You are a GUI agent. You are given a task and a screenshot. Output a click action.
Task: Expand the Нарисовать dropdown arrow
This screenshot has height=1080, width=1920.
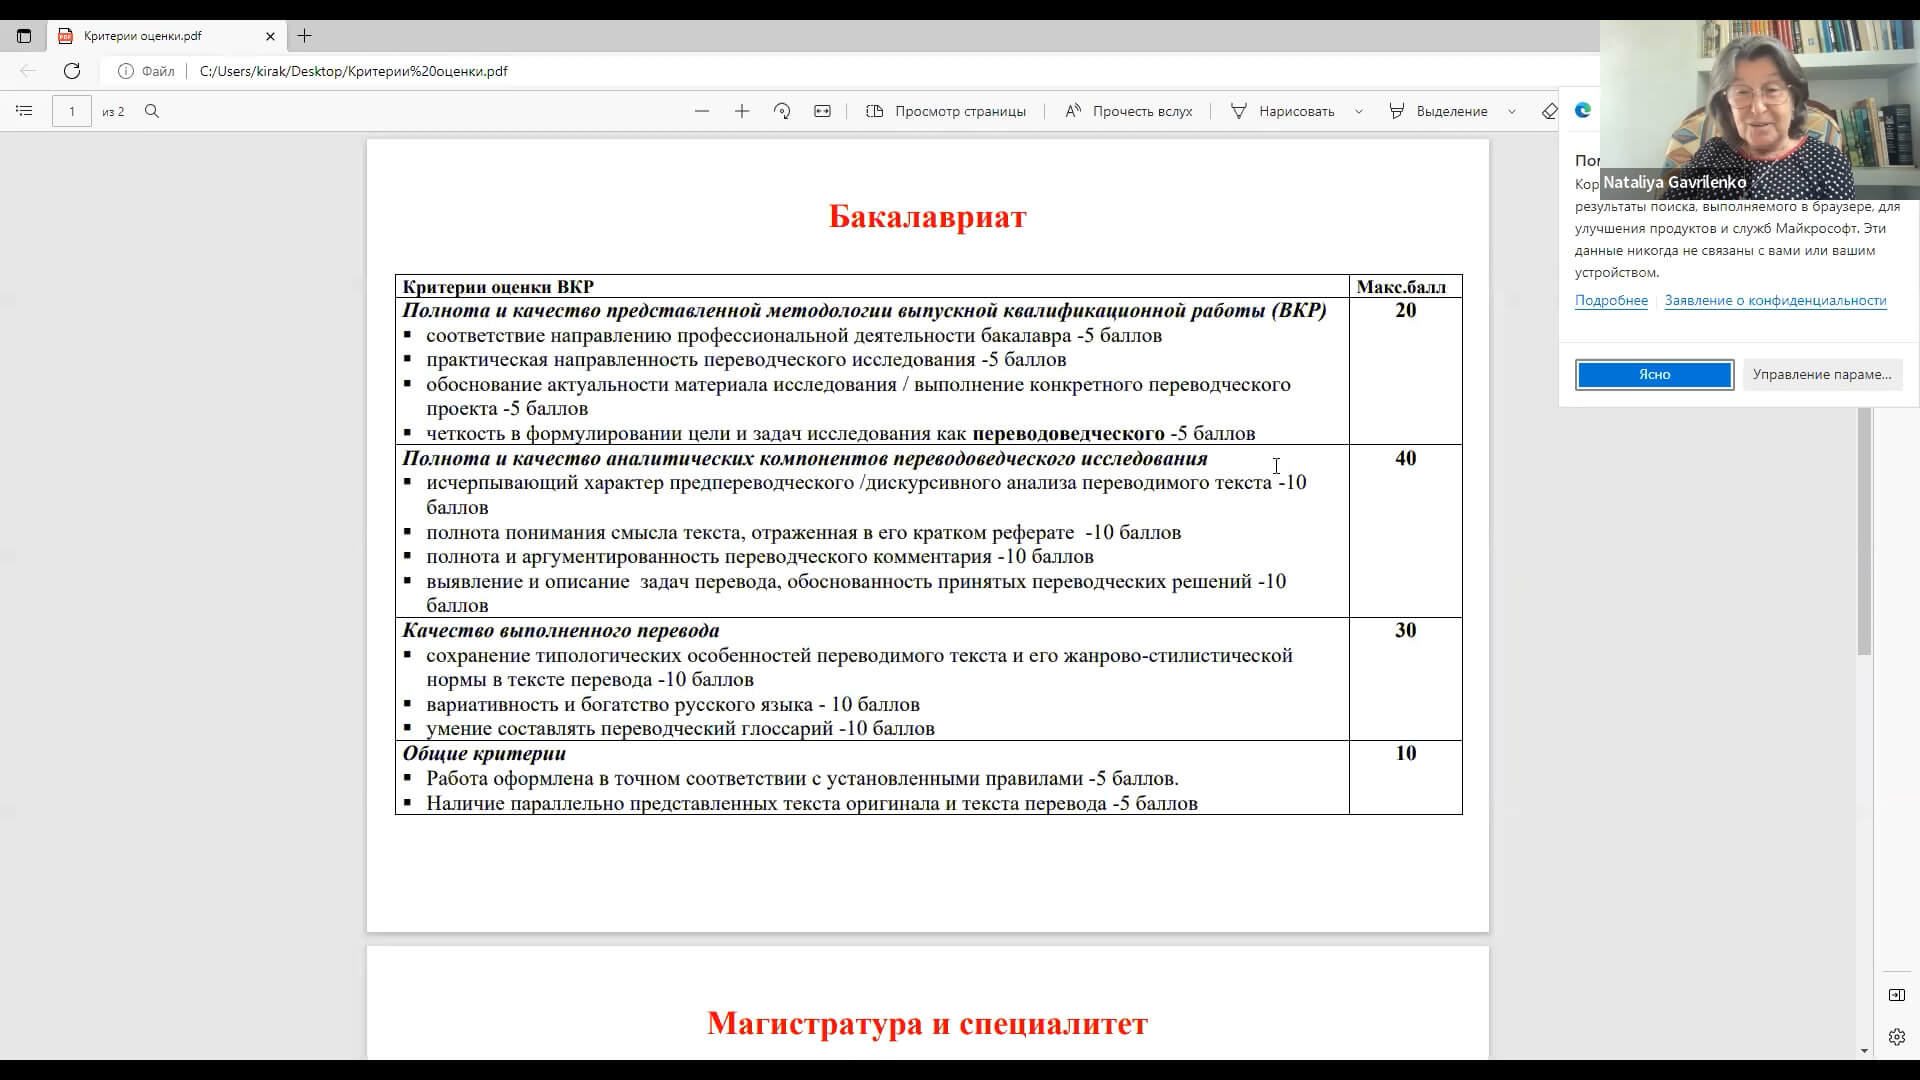pyautogui.click(x=1358, y=111)
